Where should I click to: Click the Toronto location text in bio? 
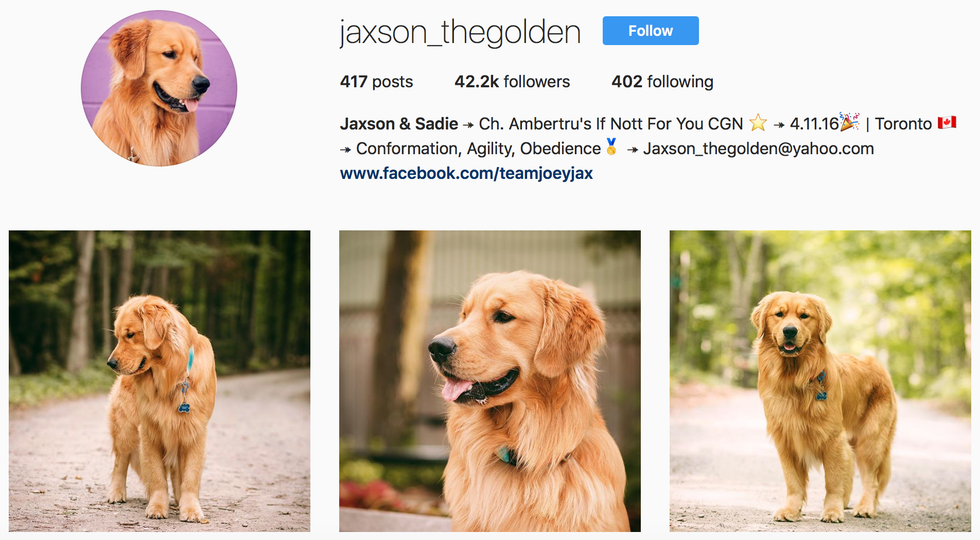click(x=903, y=124)
